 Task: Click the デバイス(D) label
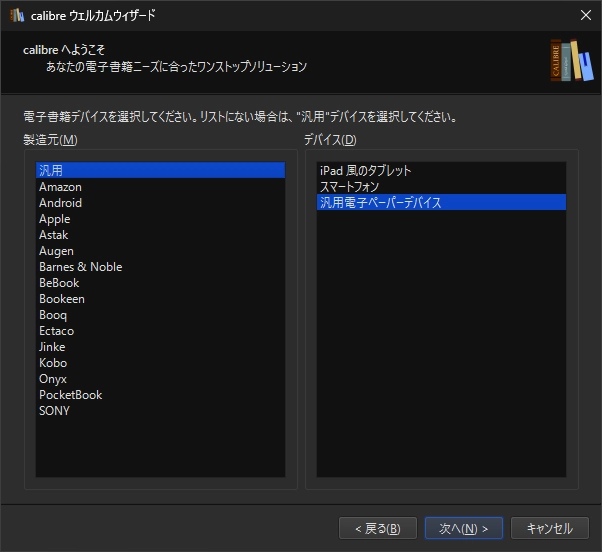click(330, 140)
